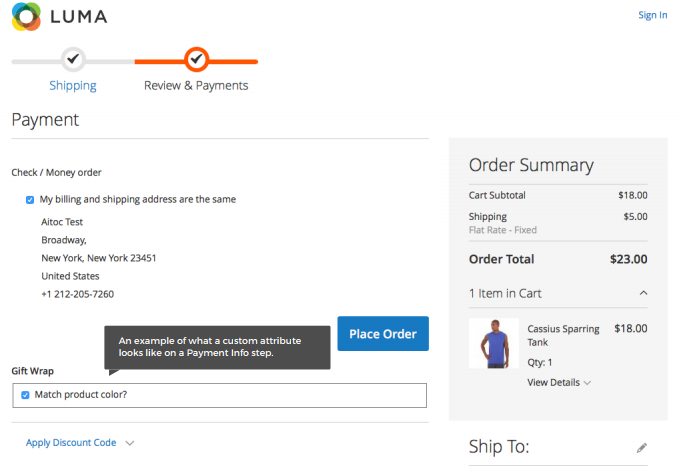Viewport: 680px width, 476px height.
Task: Expand the Apply Discount Code section
Action: tap(71, 443)
